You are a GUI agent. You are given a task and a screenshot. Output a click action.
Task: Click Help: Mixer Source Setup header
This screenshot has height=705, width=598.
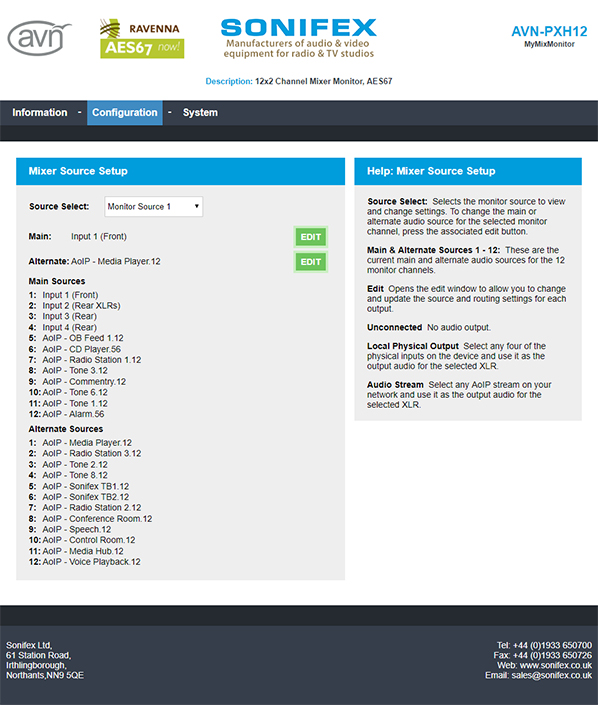tap(468, 171)
